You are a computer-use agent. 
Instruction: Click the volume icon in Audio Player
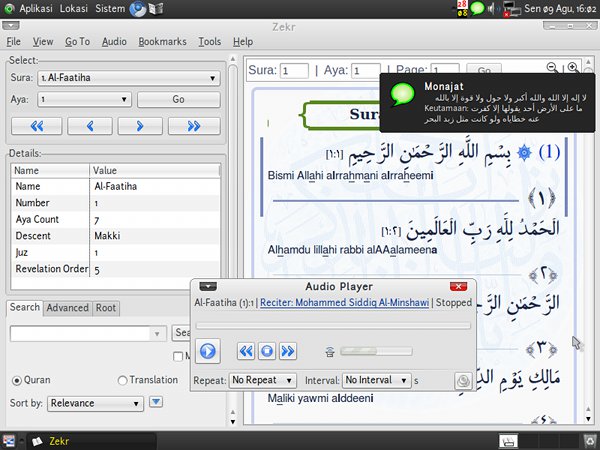tap(330, 352)
